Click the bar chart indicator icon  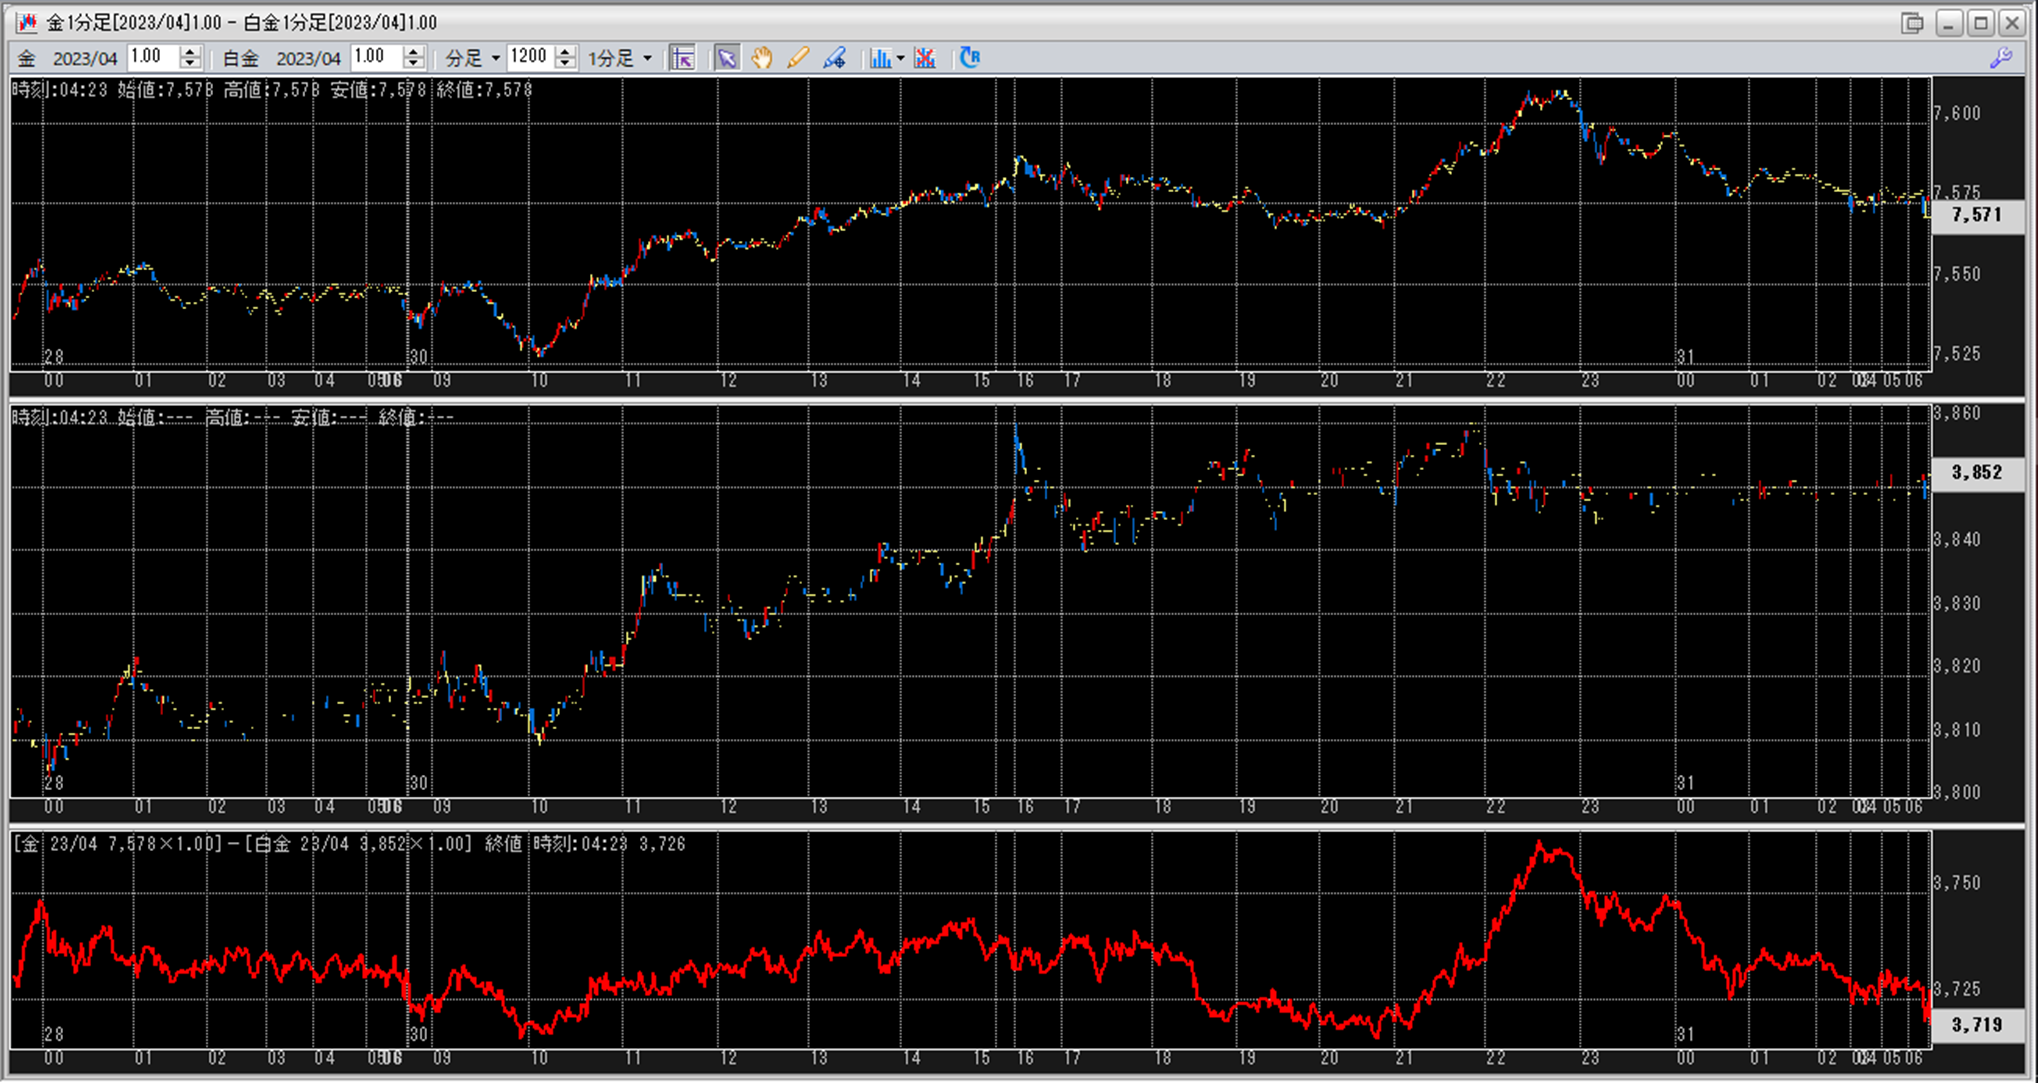(x=879, y=58)
